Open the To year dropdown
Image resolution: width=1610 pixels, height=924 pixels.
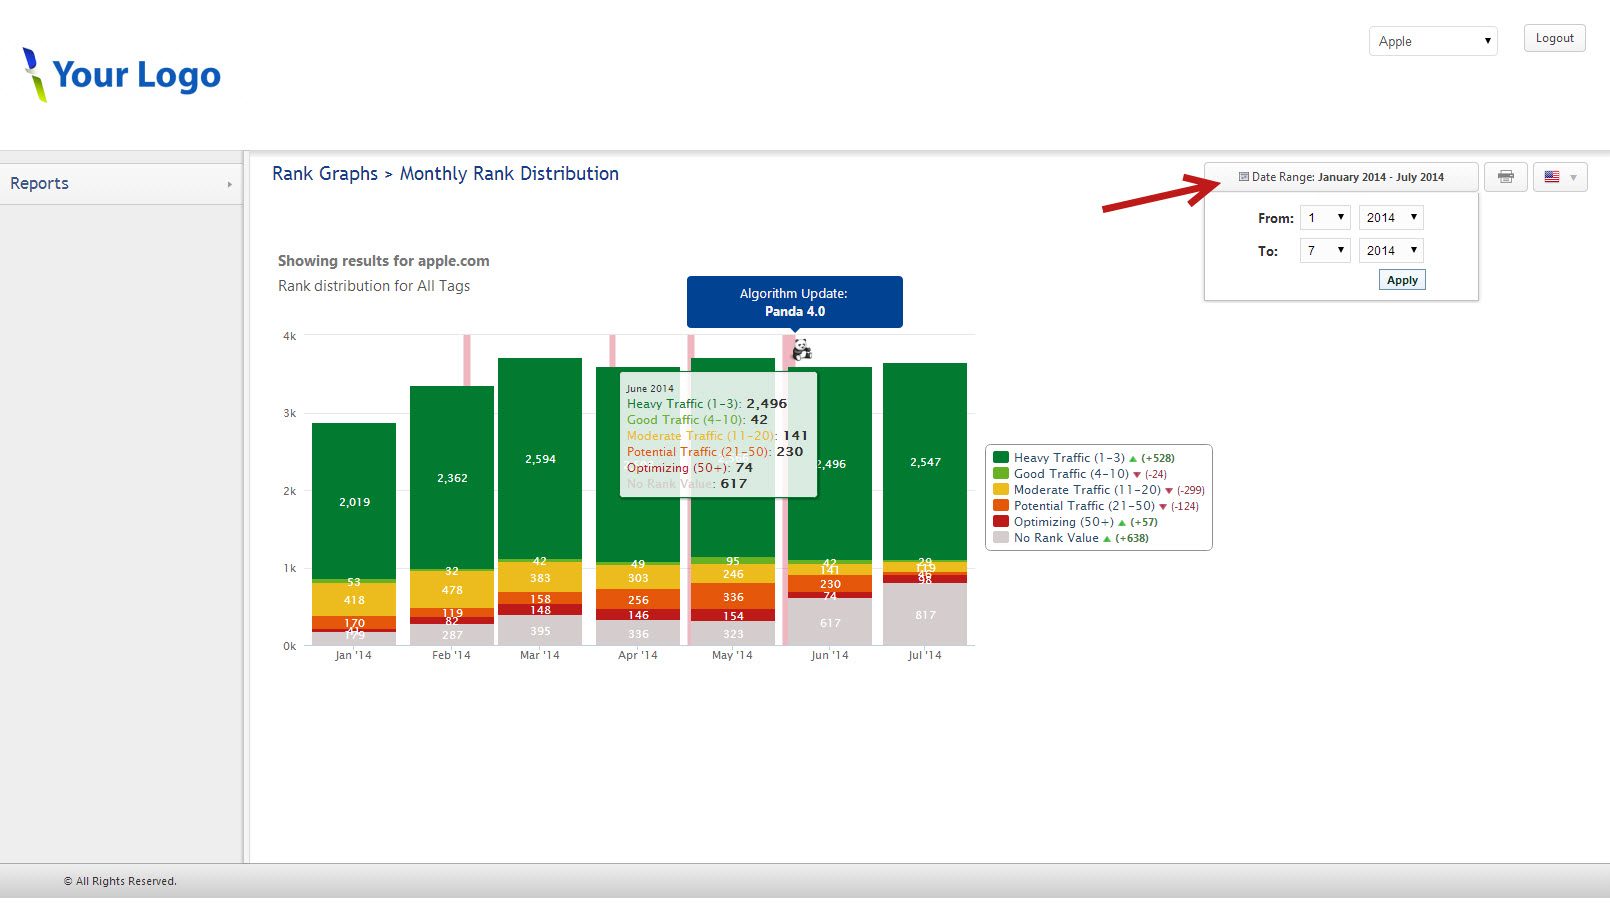(1391, 251)
